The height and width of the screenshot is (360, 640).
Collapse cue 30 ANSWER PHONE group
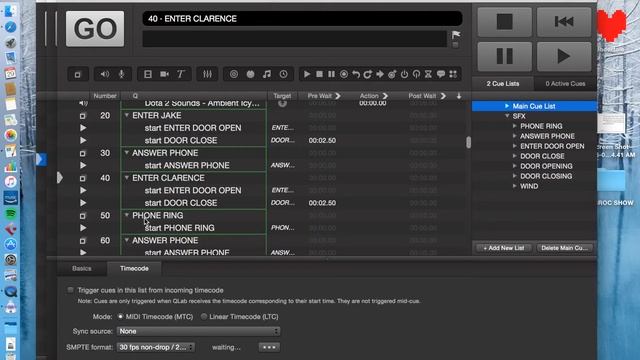127,153
